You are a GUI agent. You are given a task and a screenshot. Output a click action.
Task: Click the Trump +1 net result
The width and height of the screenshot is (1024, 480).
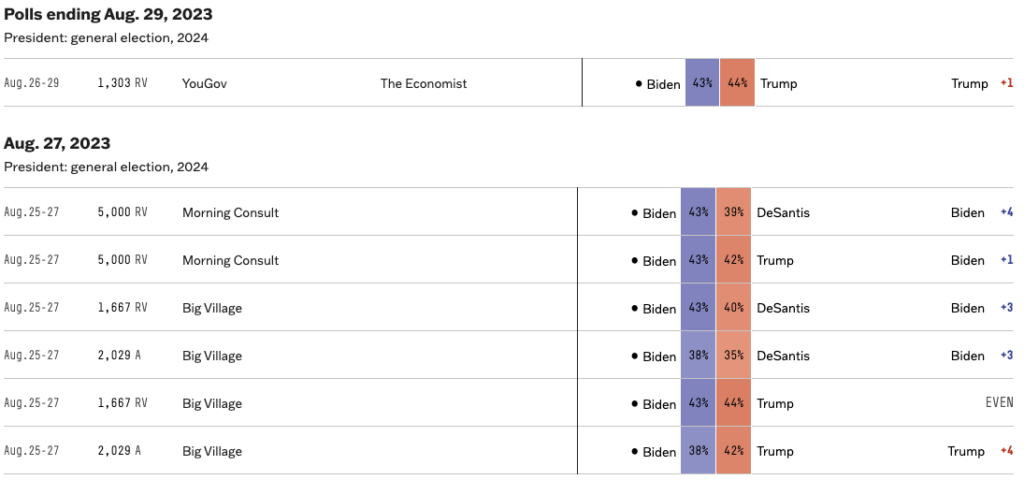(1007, 84)
